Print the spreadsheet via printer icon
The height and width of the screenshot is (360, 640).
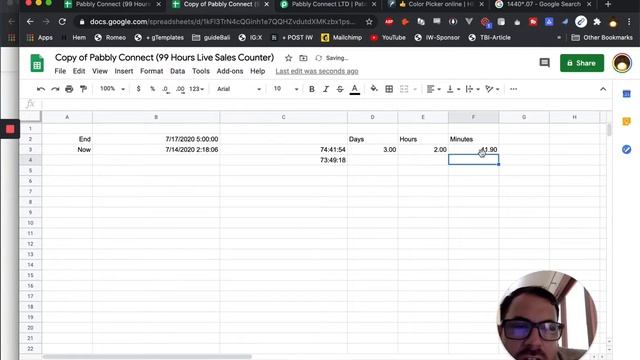pos(69,89)
